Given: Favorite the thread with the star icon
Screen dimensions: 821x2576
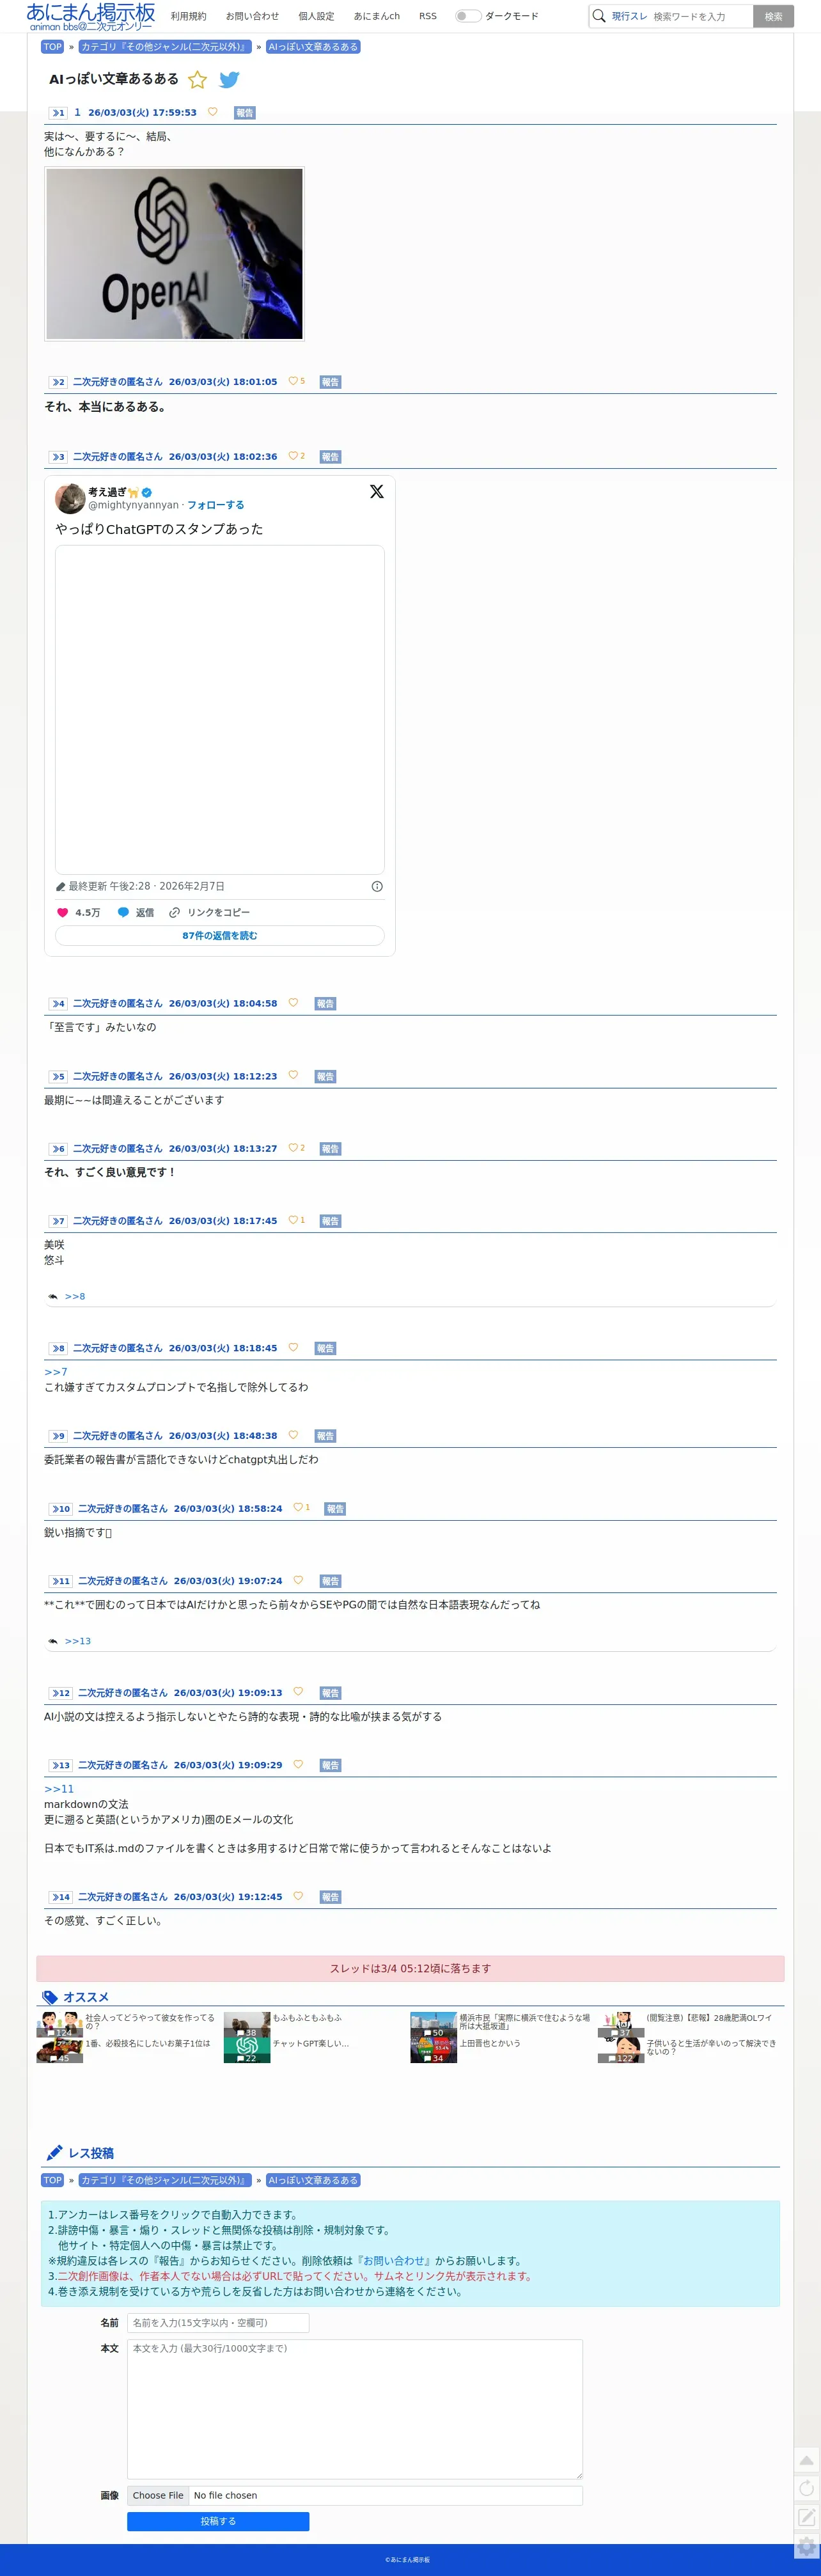Looking at the screenshot, I should [x=198, y=80].
